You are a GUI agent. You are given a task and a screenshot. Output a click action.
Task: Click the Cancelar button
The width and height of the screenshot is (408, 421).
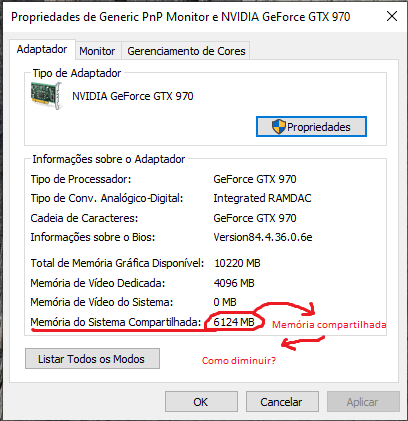pos(282,402)
